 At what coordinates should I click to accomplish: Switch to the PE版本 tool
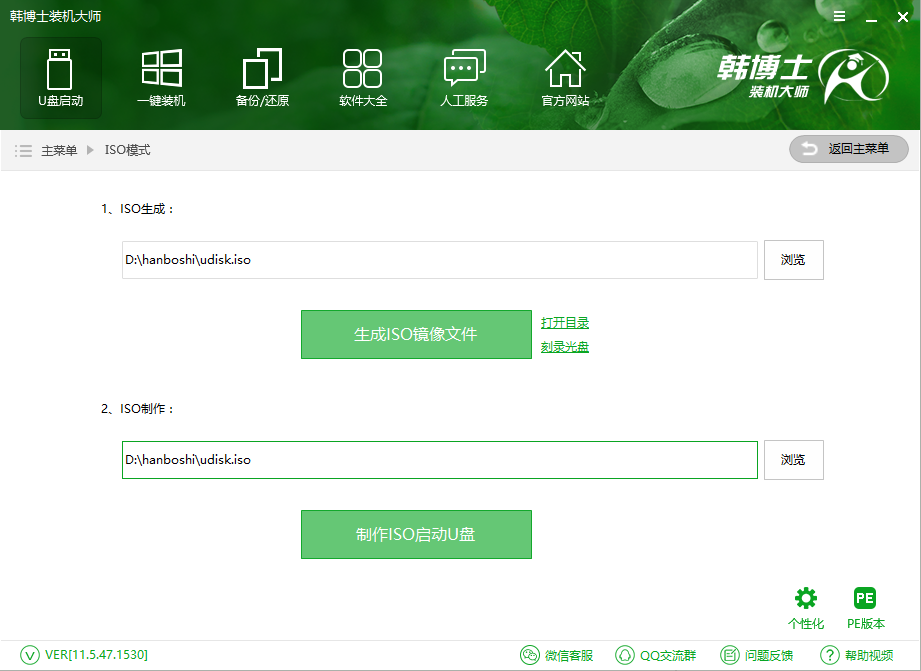coord(864,605)
